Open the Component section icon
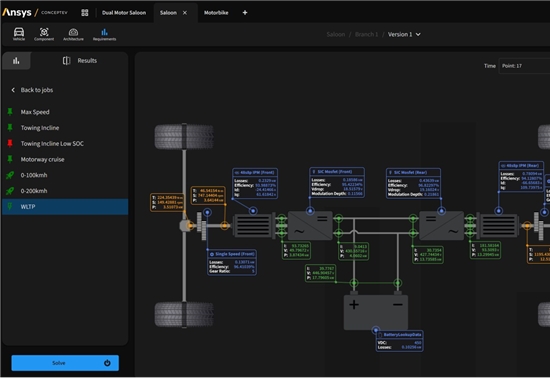550x378 pixels. tap(44, 34)
